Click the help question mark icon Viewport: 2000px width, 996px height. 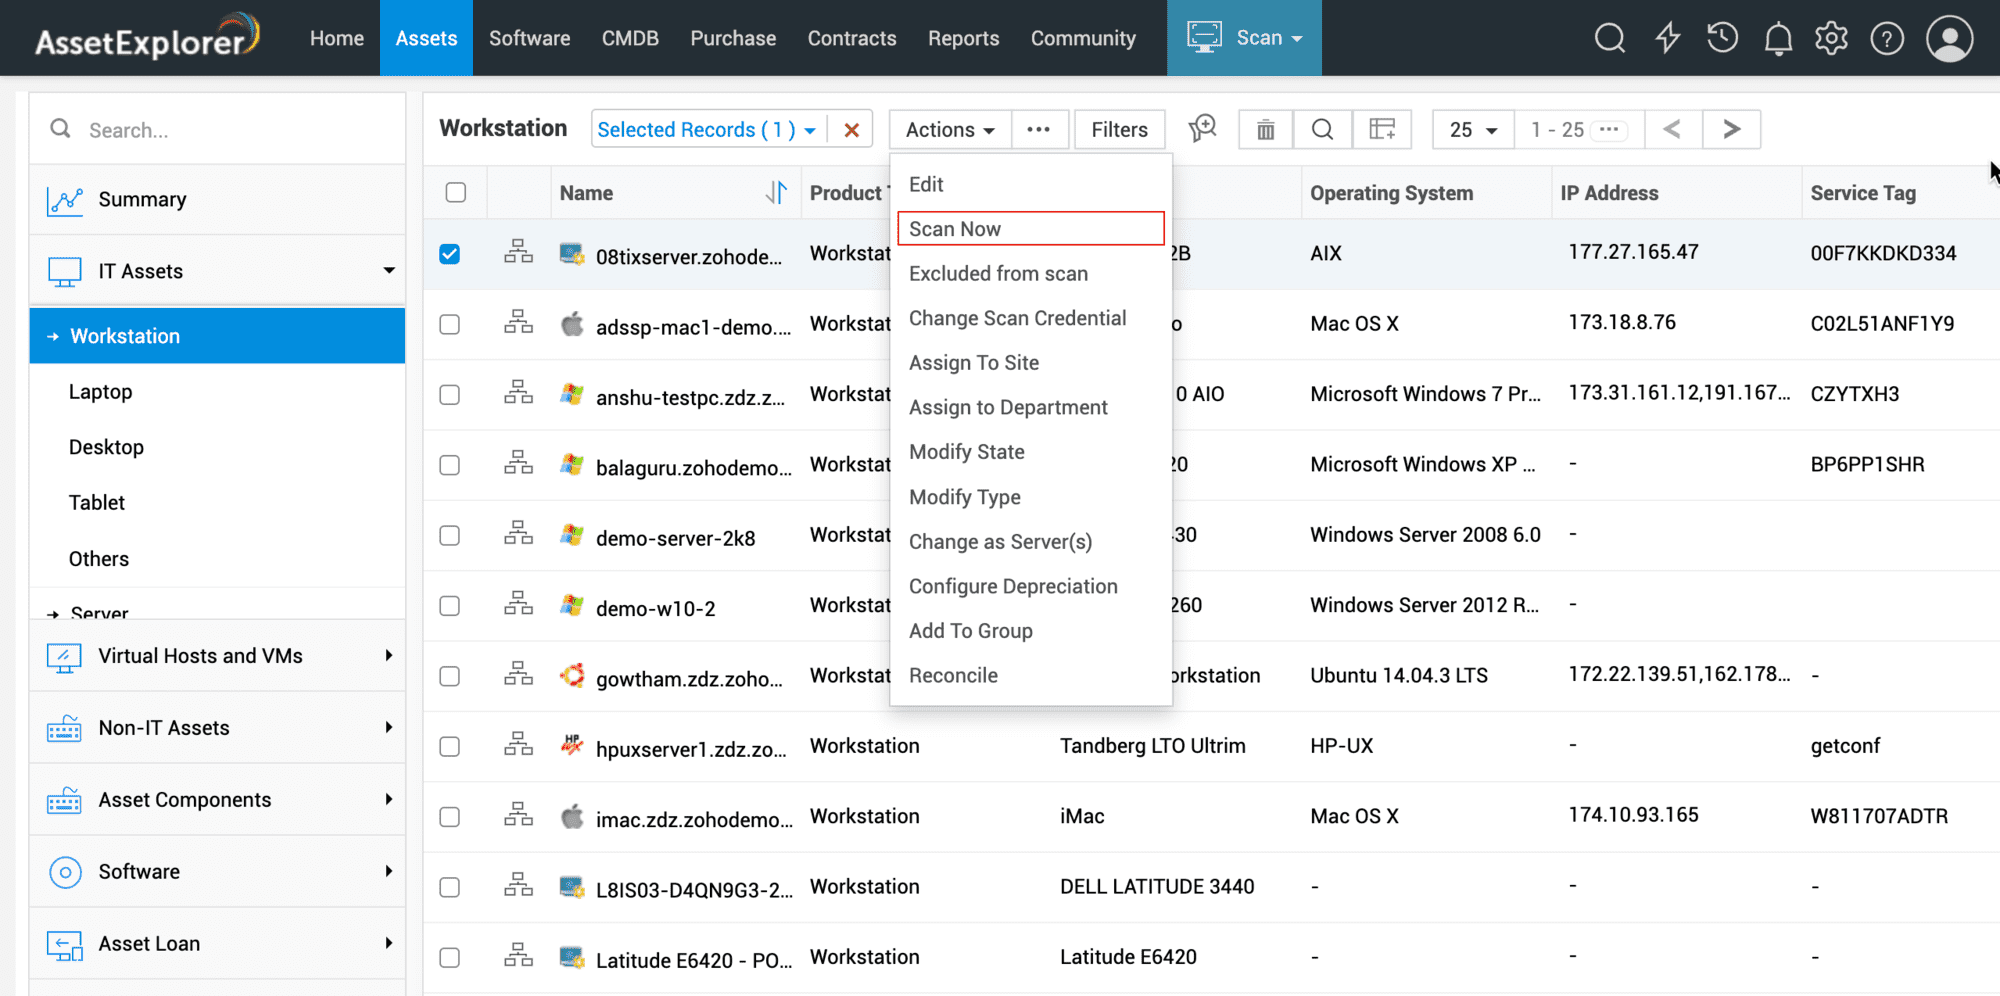tap(1887, 39)
